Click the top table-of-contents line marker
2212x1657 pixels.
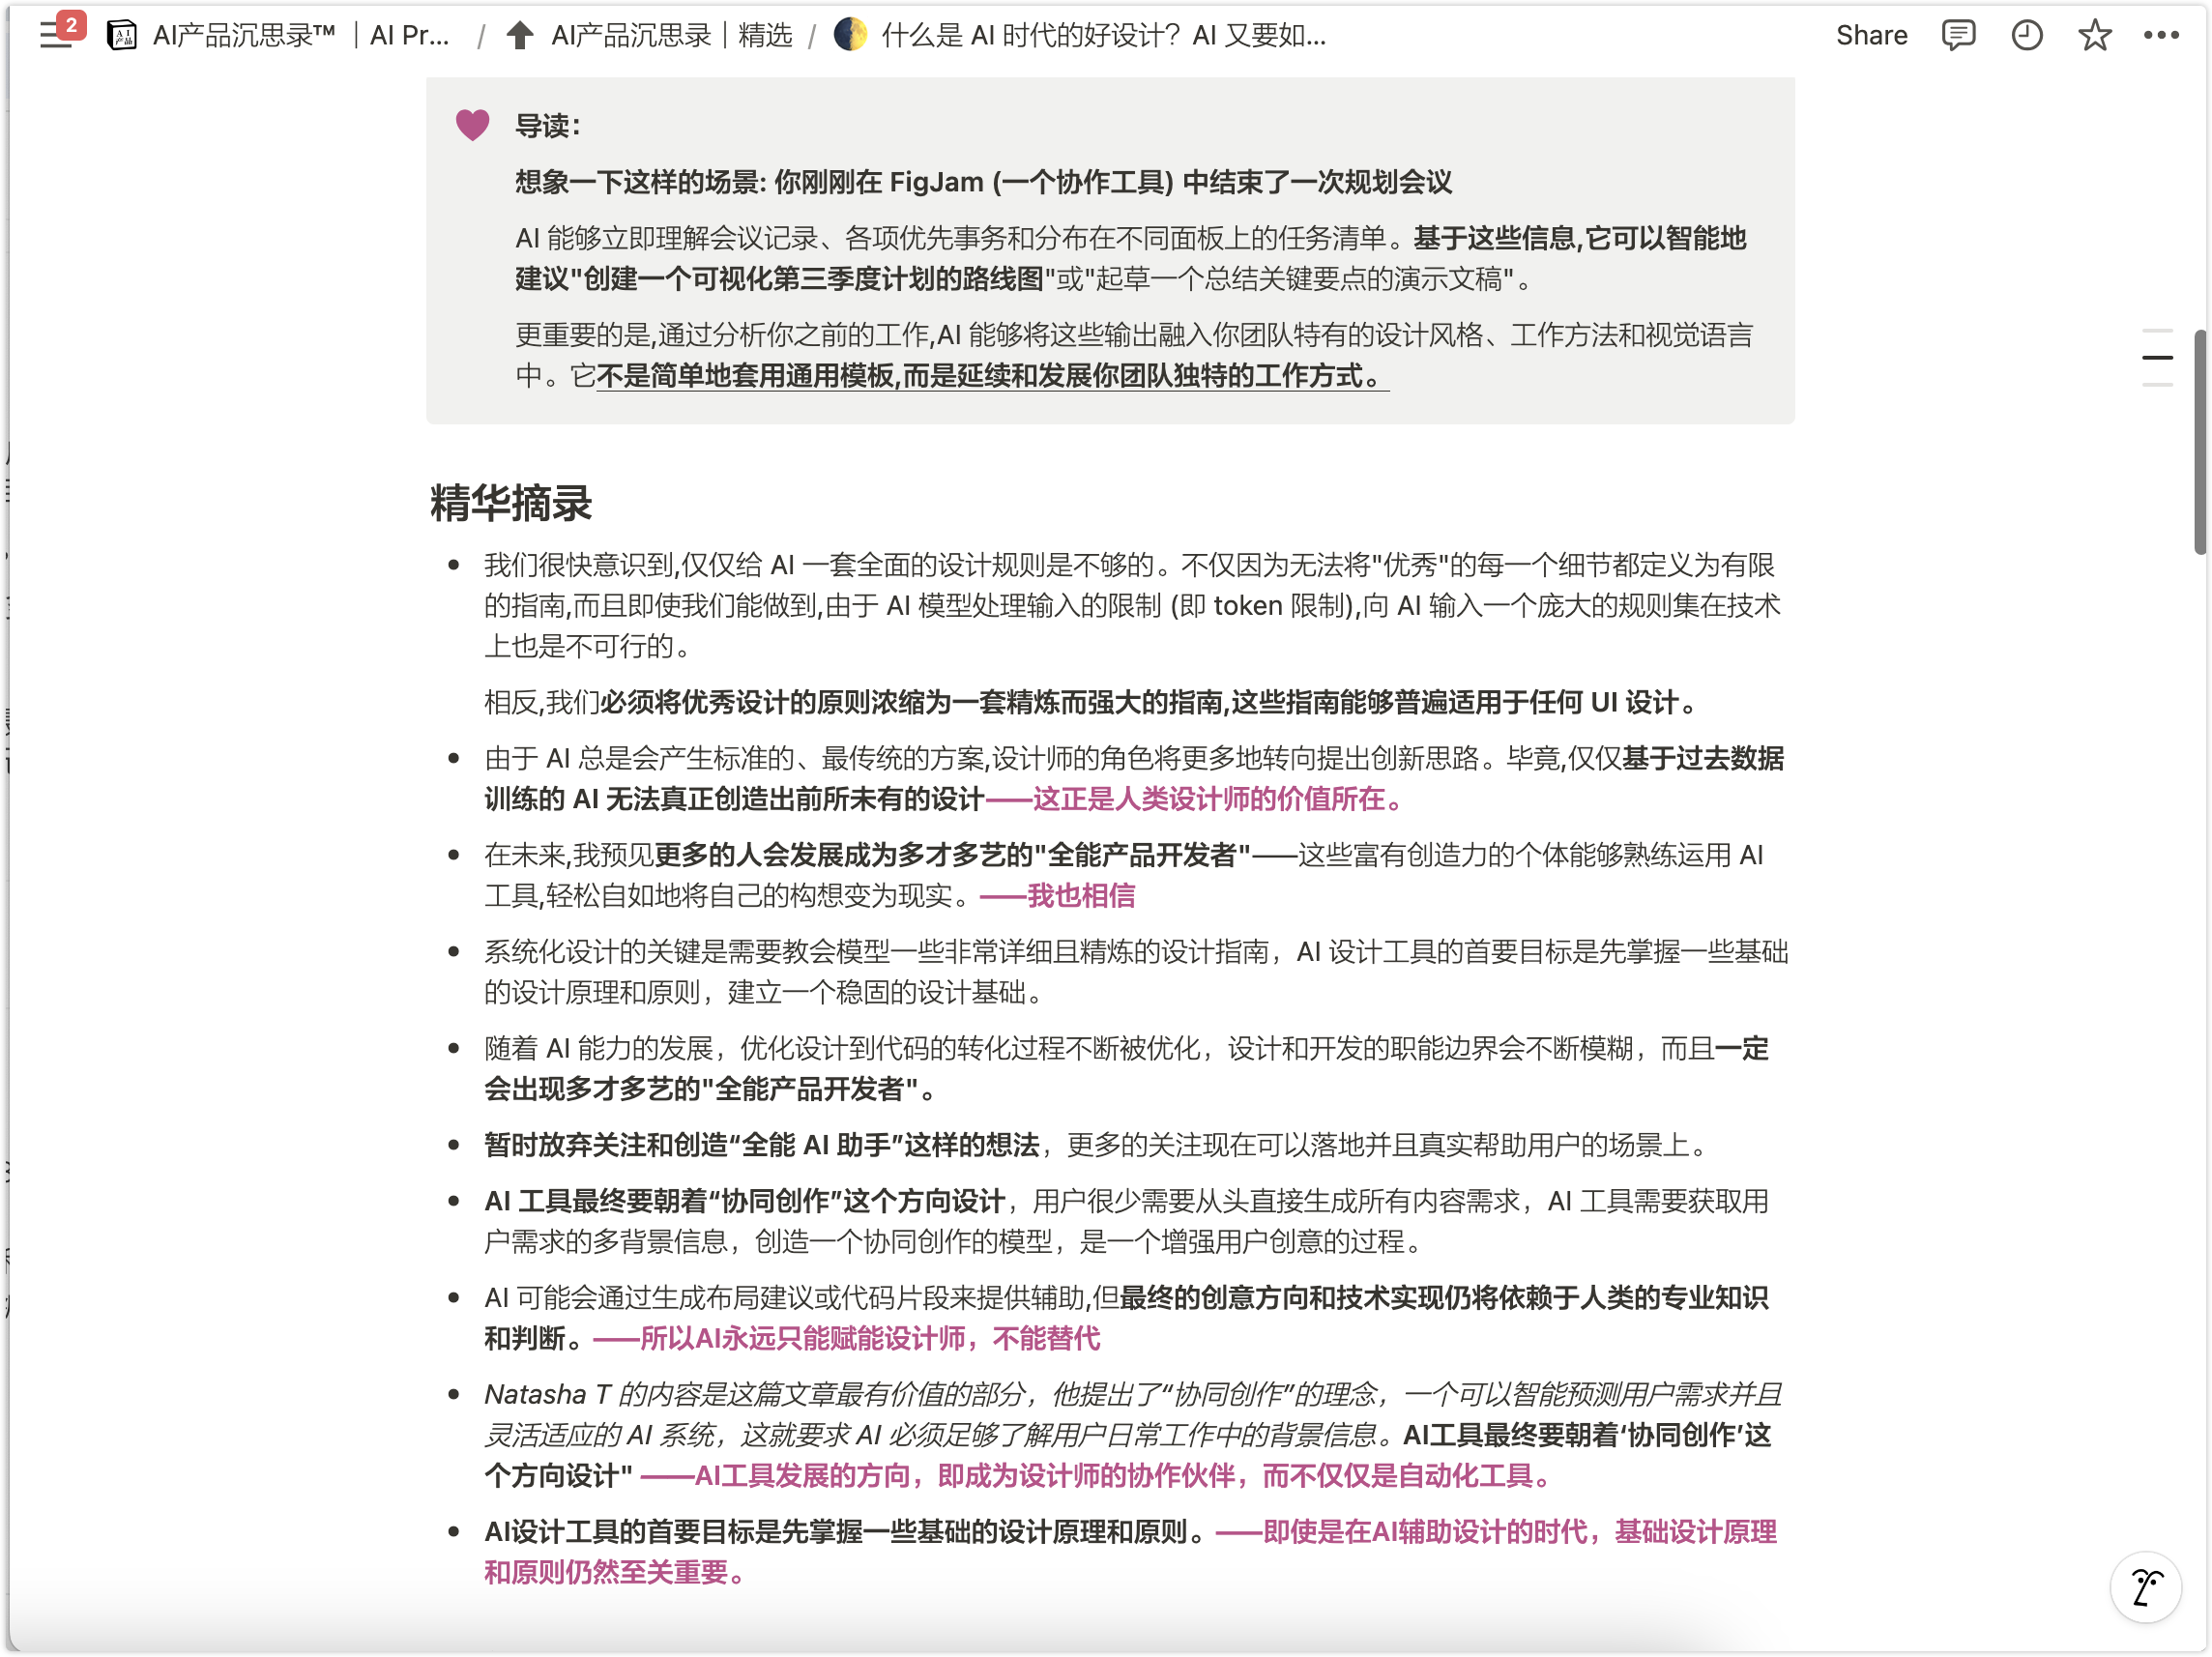[x=2157, y=330]
